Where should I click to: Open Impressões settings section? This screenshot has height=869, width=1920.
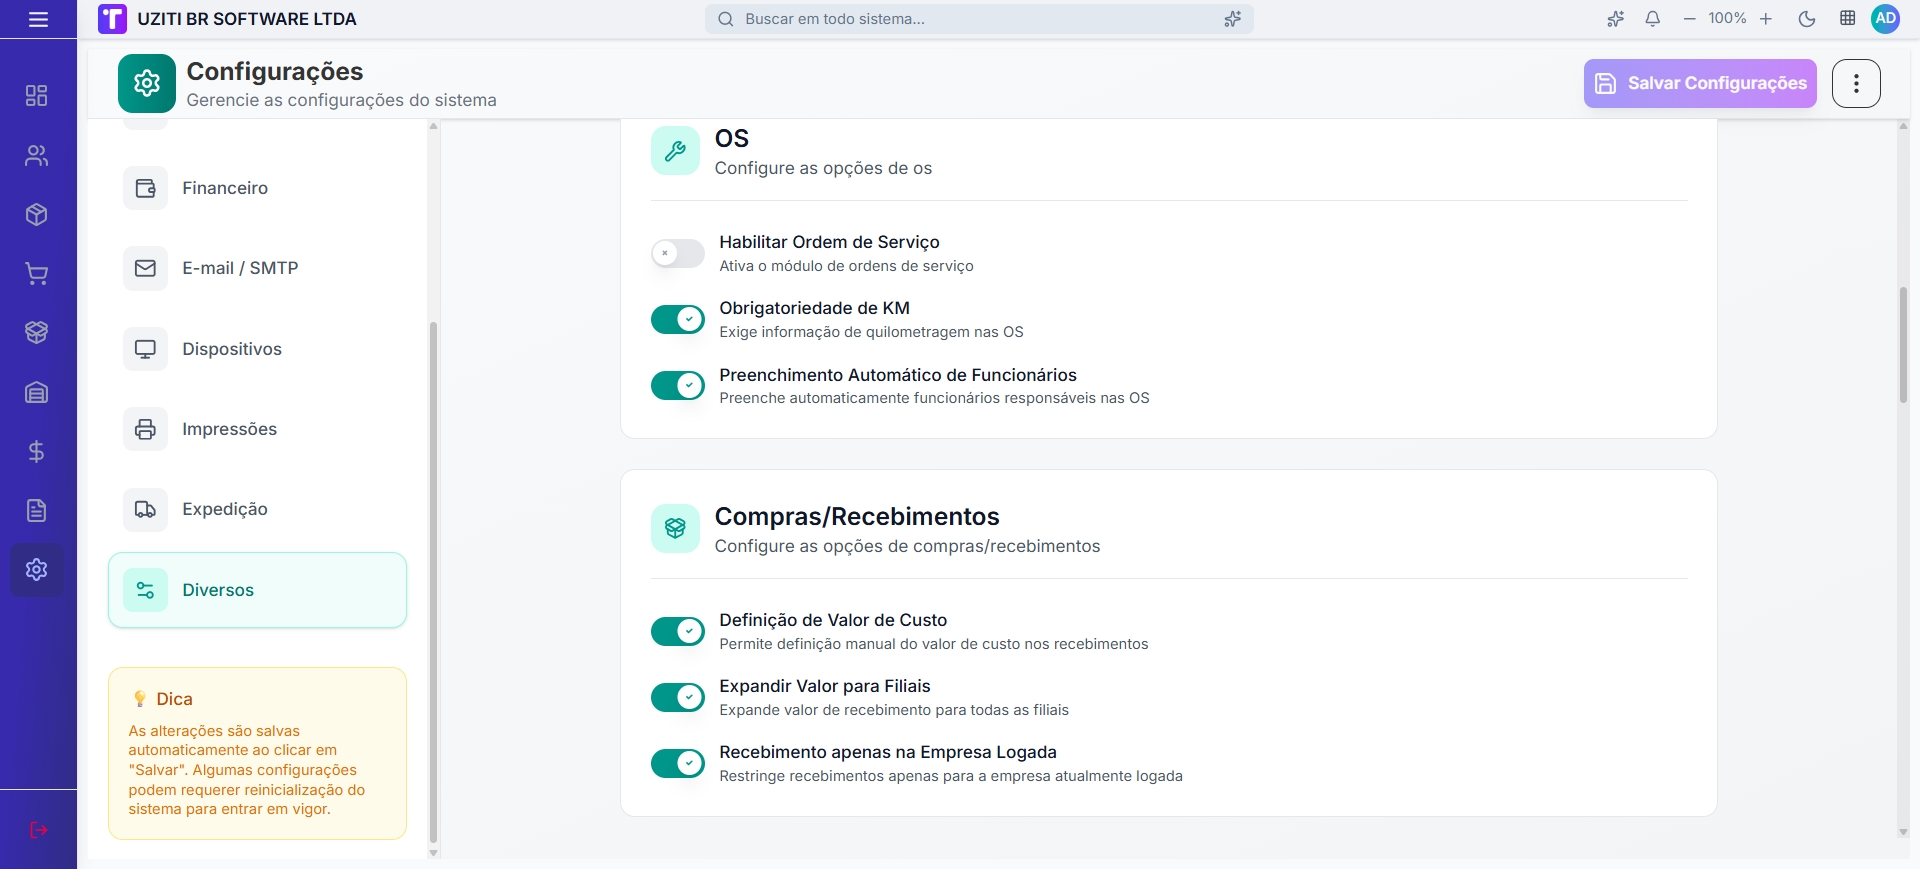257,429
